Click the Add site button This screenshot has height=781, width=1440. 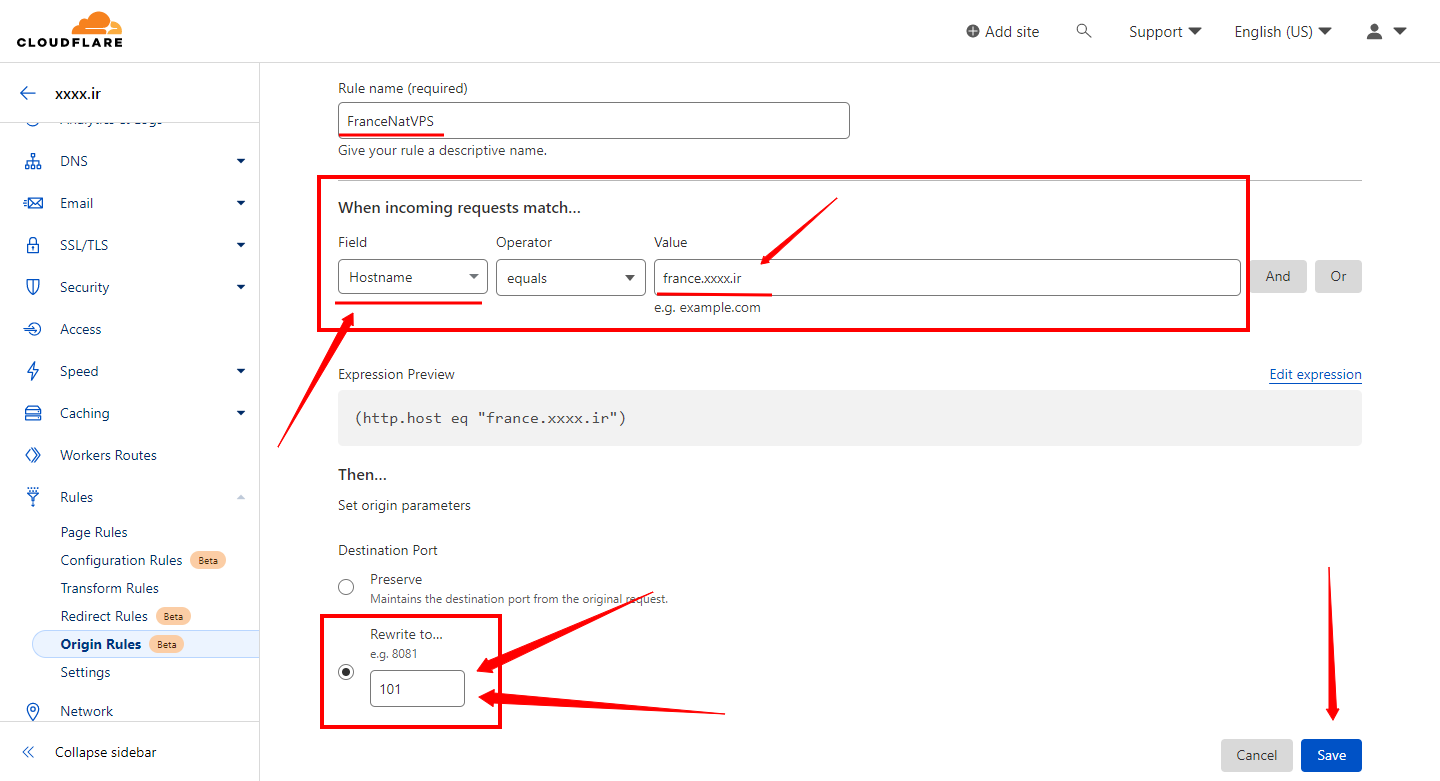(x=1002, y=31)
